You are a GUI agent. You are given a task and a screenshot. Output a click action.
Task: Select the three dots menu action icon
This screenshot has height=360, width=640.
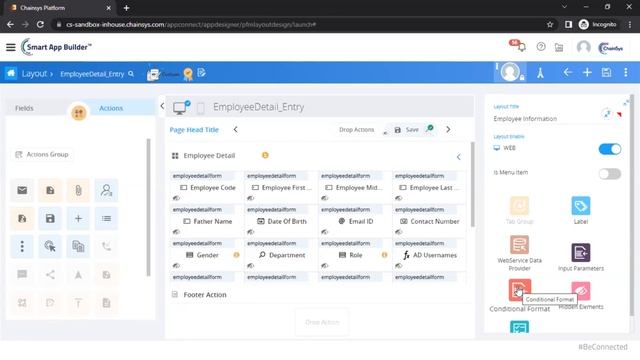pyautogui.click(x=22, y=247)
